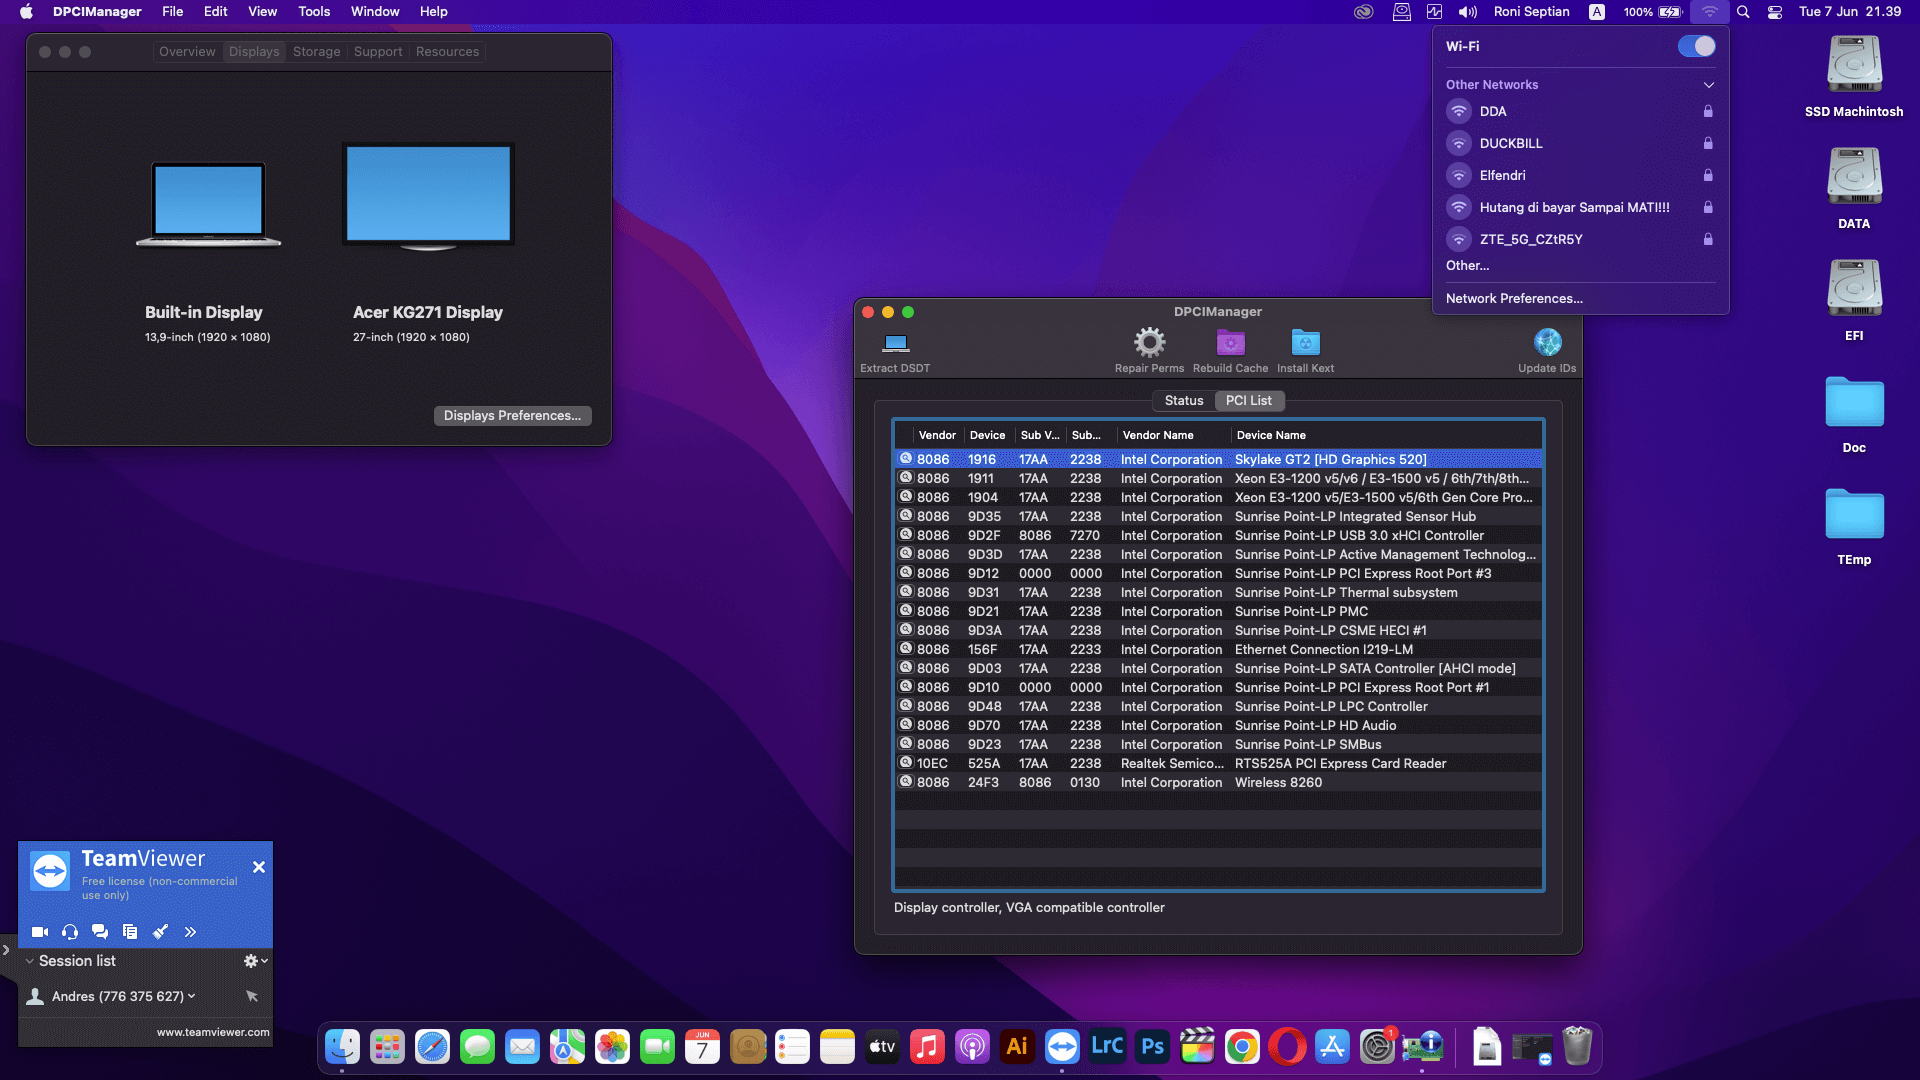Viewport: 1920px width, 1080px height.
Task: Open Network Preferences from the Wi-Fi menu
Action: pyautogui.click(x=1514, y=298)
